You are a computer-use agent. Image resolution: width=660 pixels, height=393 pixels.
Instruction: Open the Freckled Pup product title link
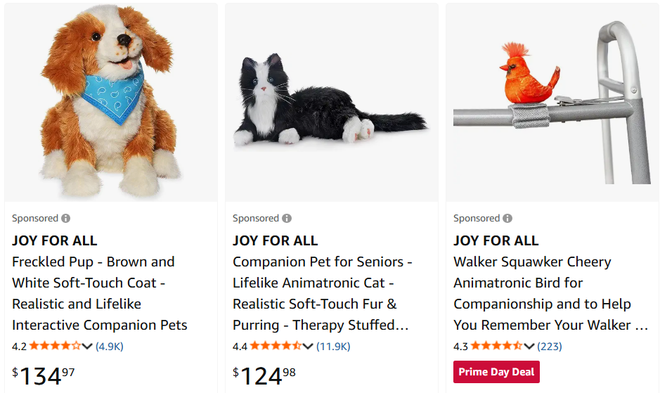coord(100,293)
